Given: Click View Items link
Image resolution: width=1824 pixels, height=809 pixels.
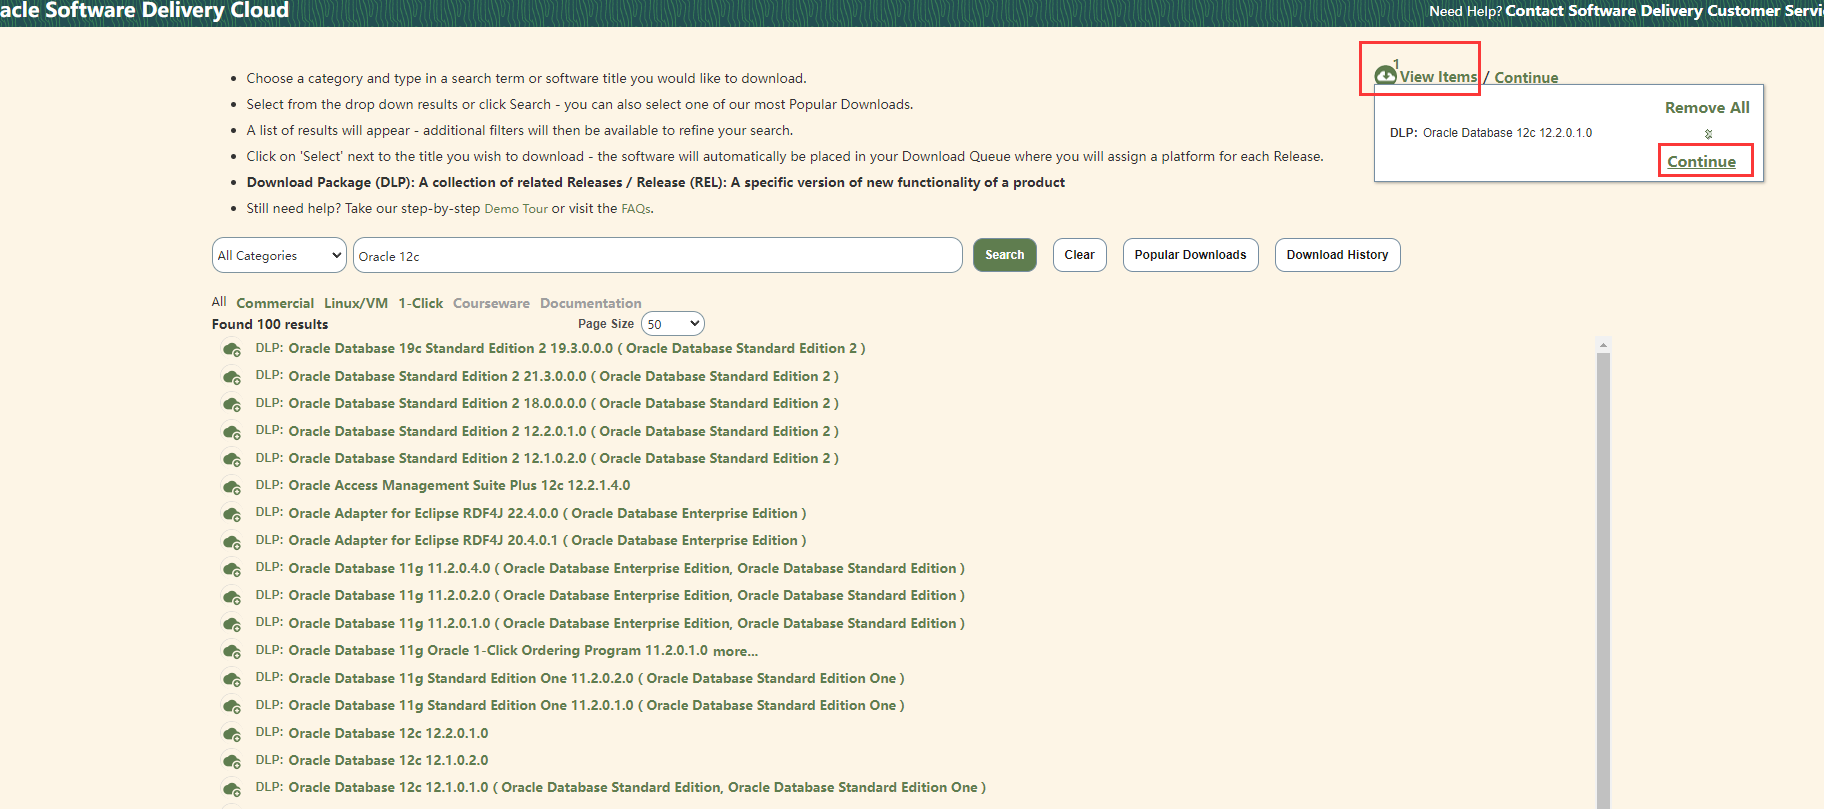Looking at the screenshot, I should click(x=1438, y=77).
